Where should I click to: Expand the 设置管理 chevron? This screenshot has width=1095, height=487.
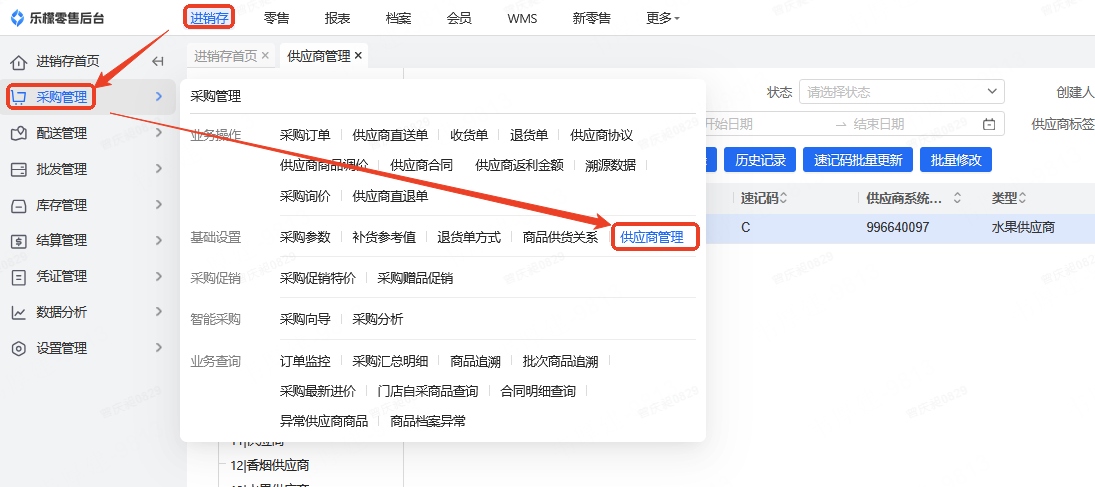coord(159,347)
